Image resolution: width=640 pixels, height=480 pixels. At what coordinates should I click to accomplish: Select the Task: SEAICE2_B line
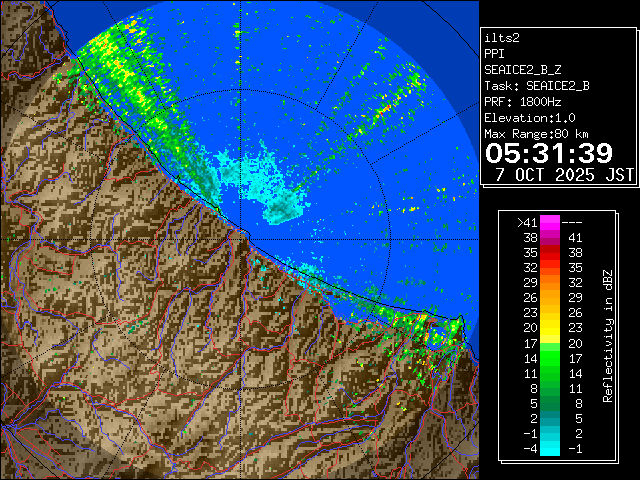coord(536,85)
